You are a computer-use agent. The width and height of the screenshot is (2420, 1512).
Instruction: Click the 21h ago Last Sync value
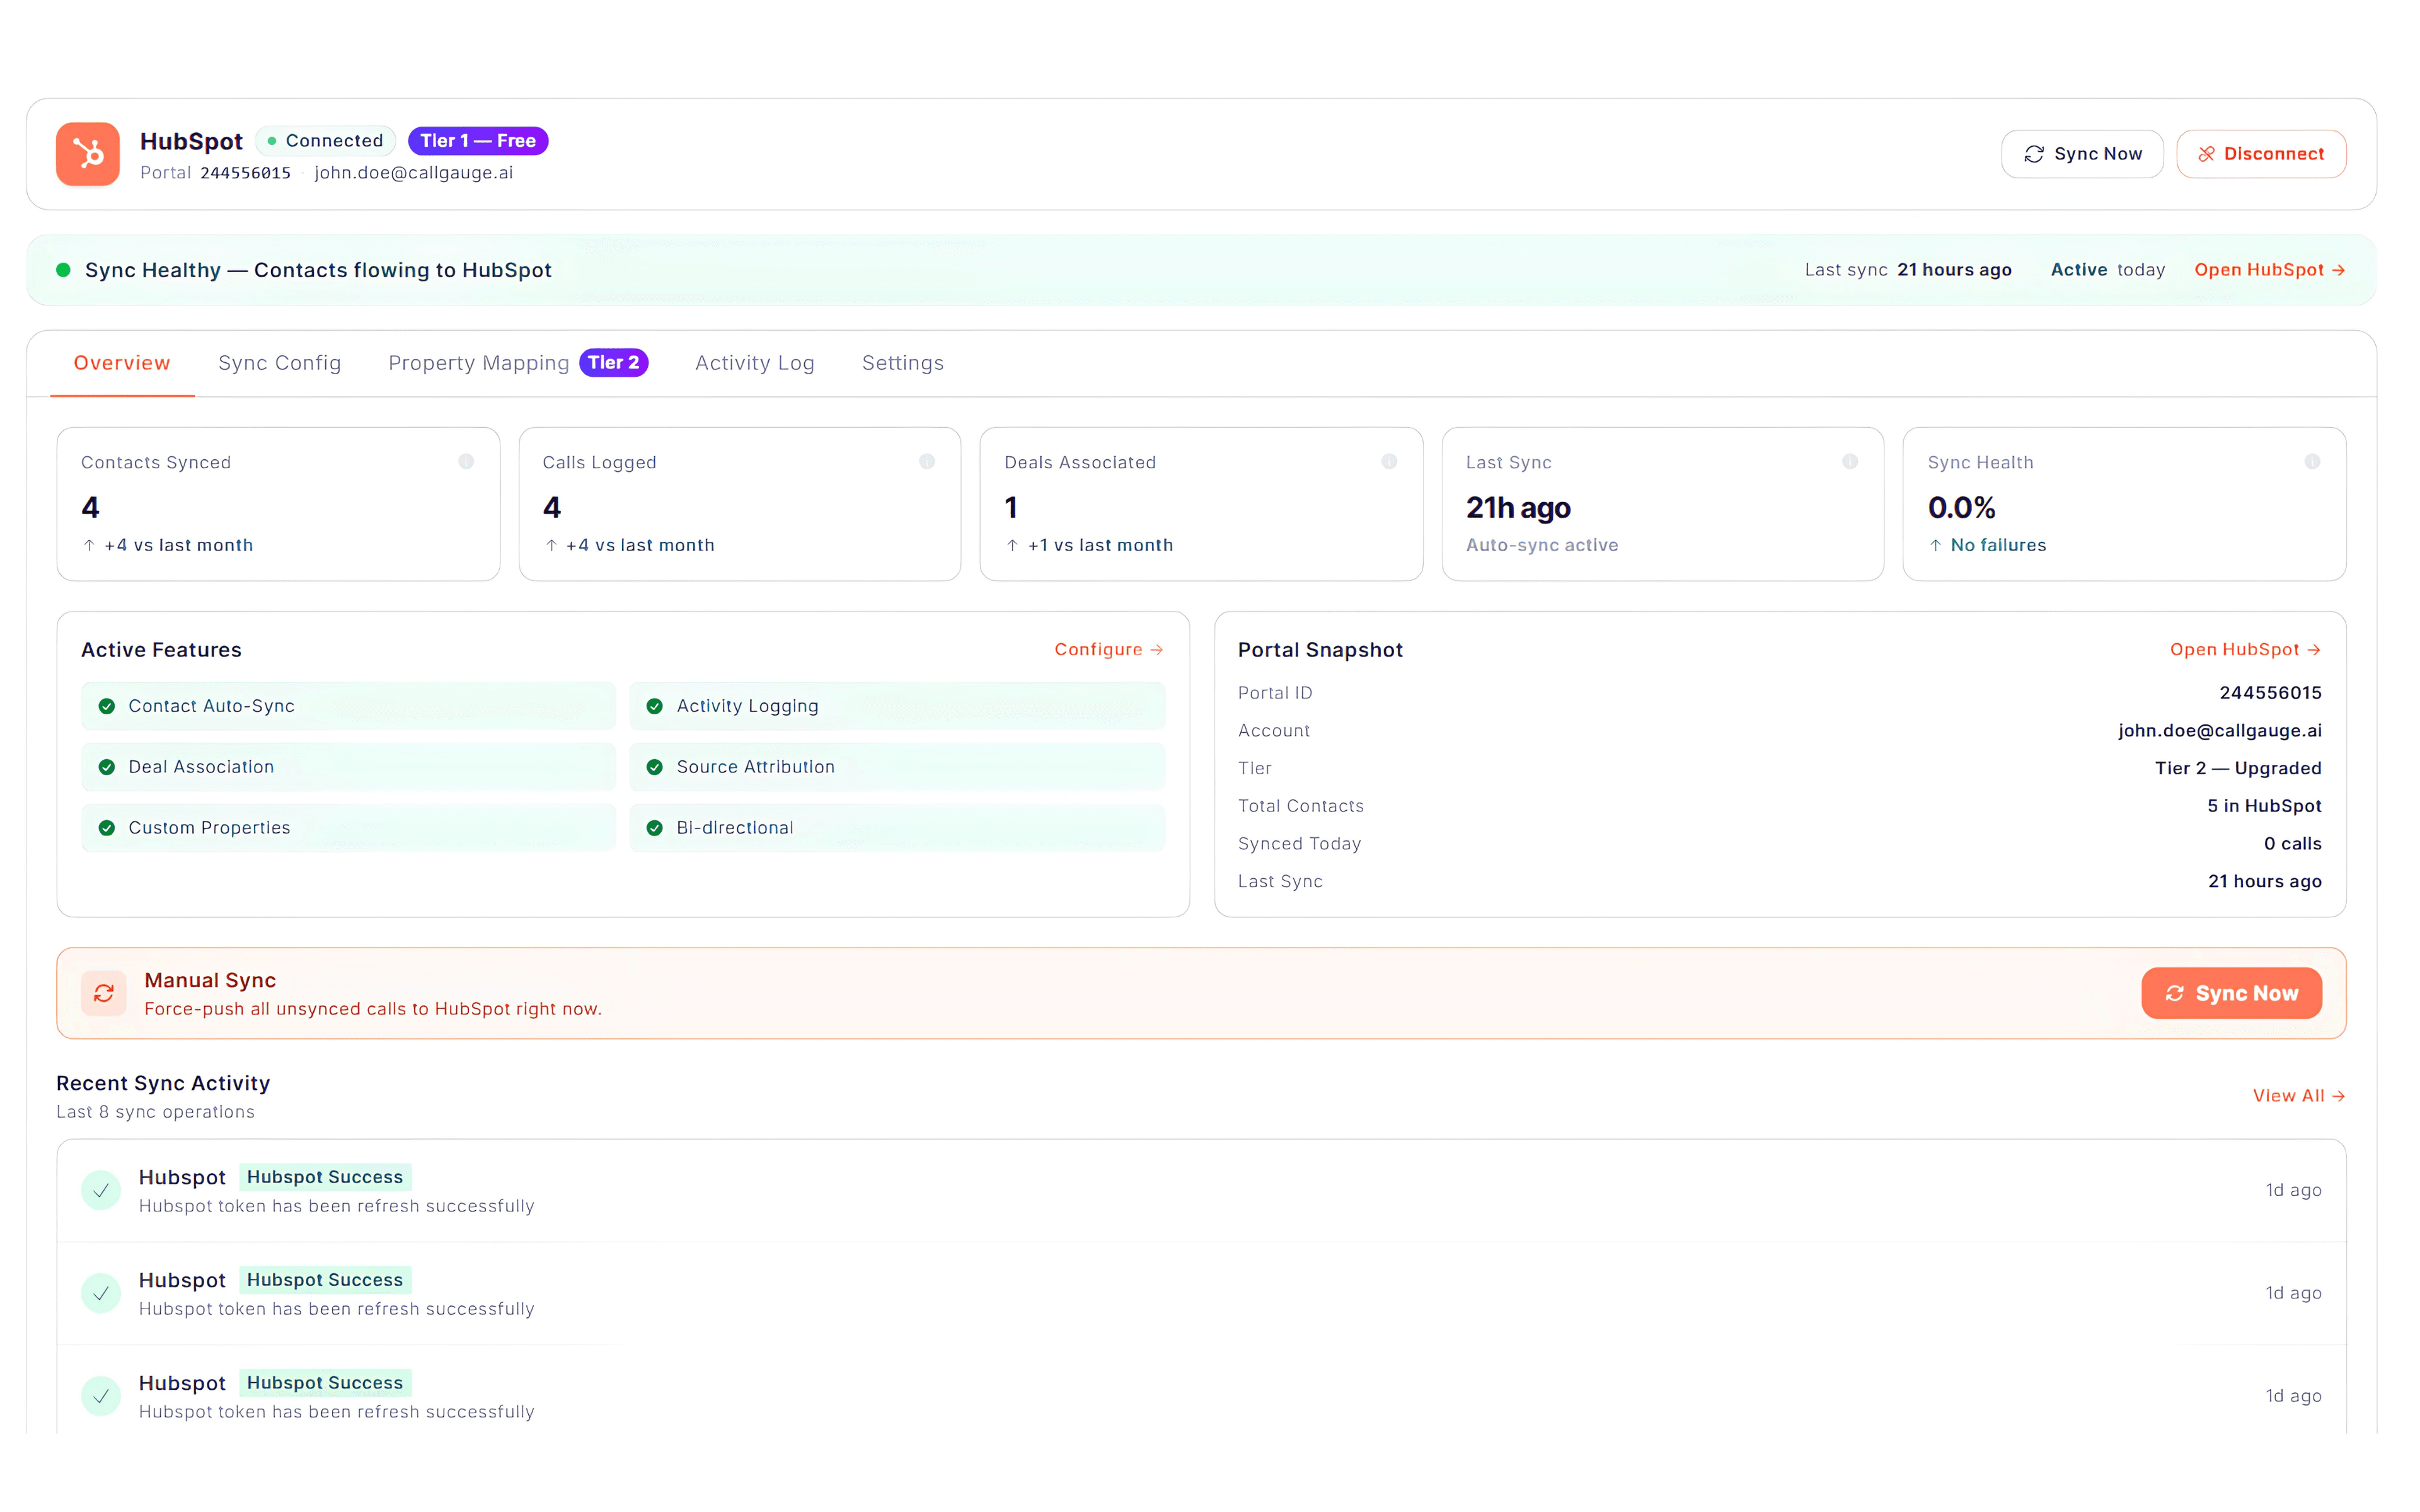1518,508
